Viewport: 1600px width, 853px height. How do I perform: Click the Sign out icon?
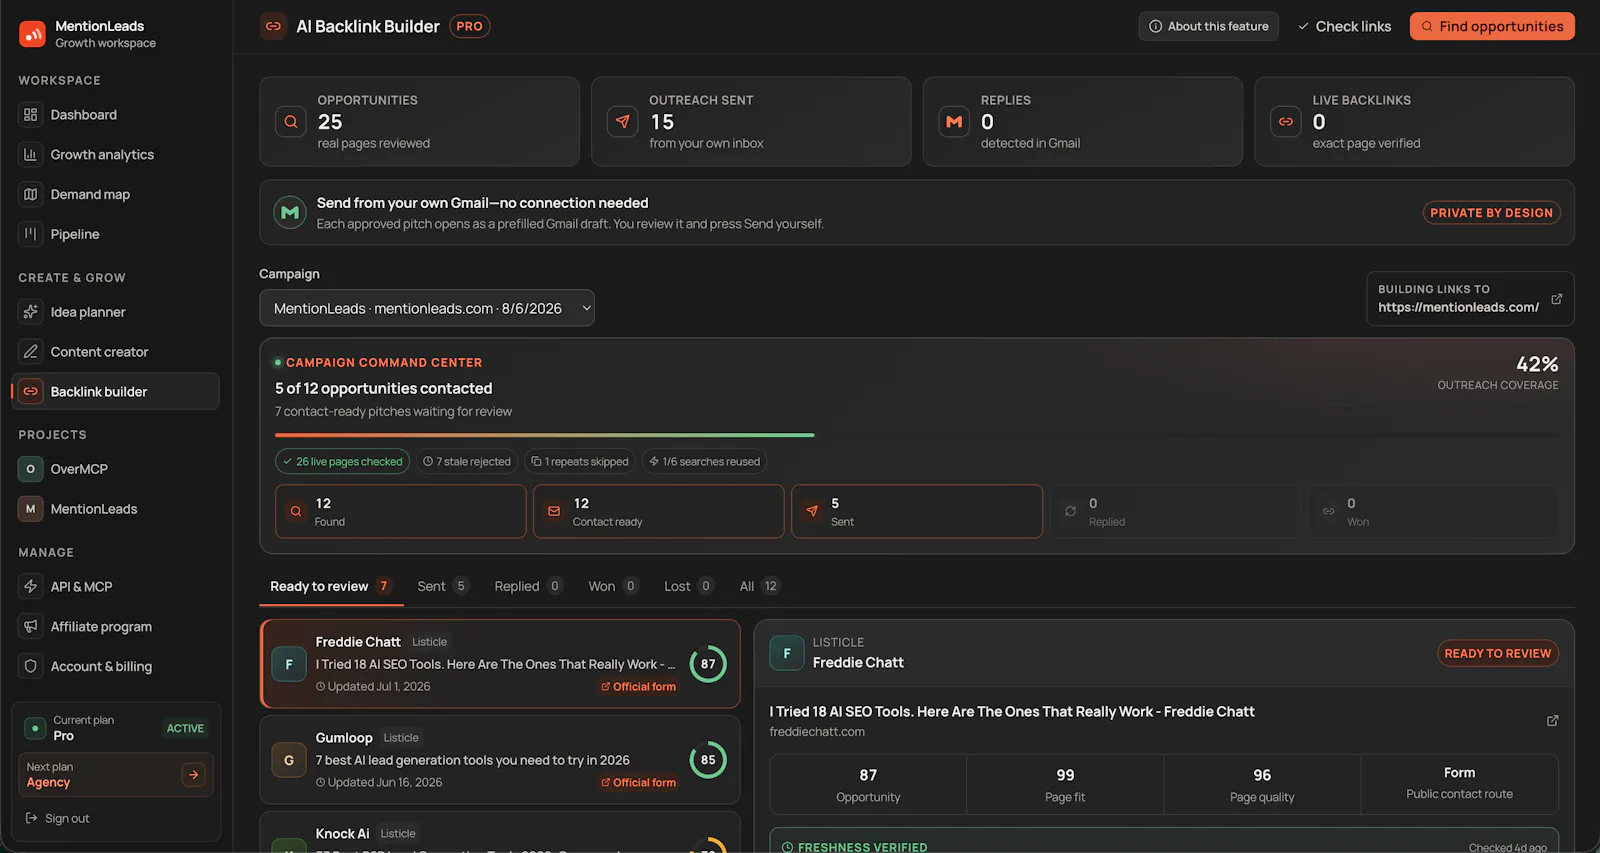pos(31,818)
